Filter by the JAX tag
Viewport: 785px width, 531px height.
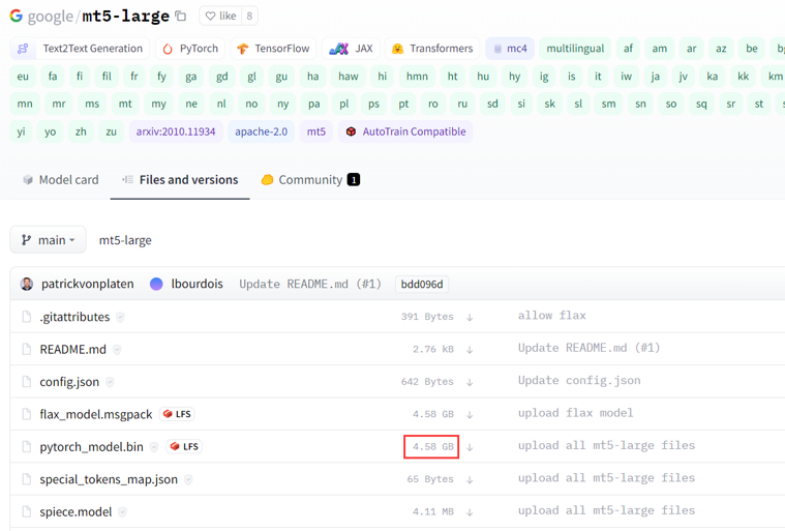click(x=351, y=49)
